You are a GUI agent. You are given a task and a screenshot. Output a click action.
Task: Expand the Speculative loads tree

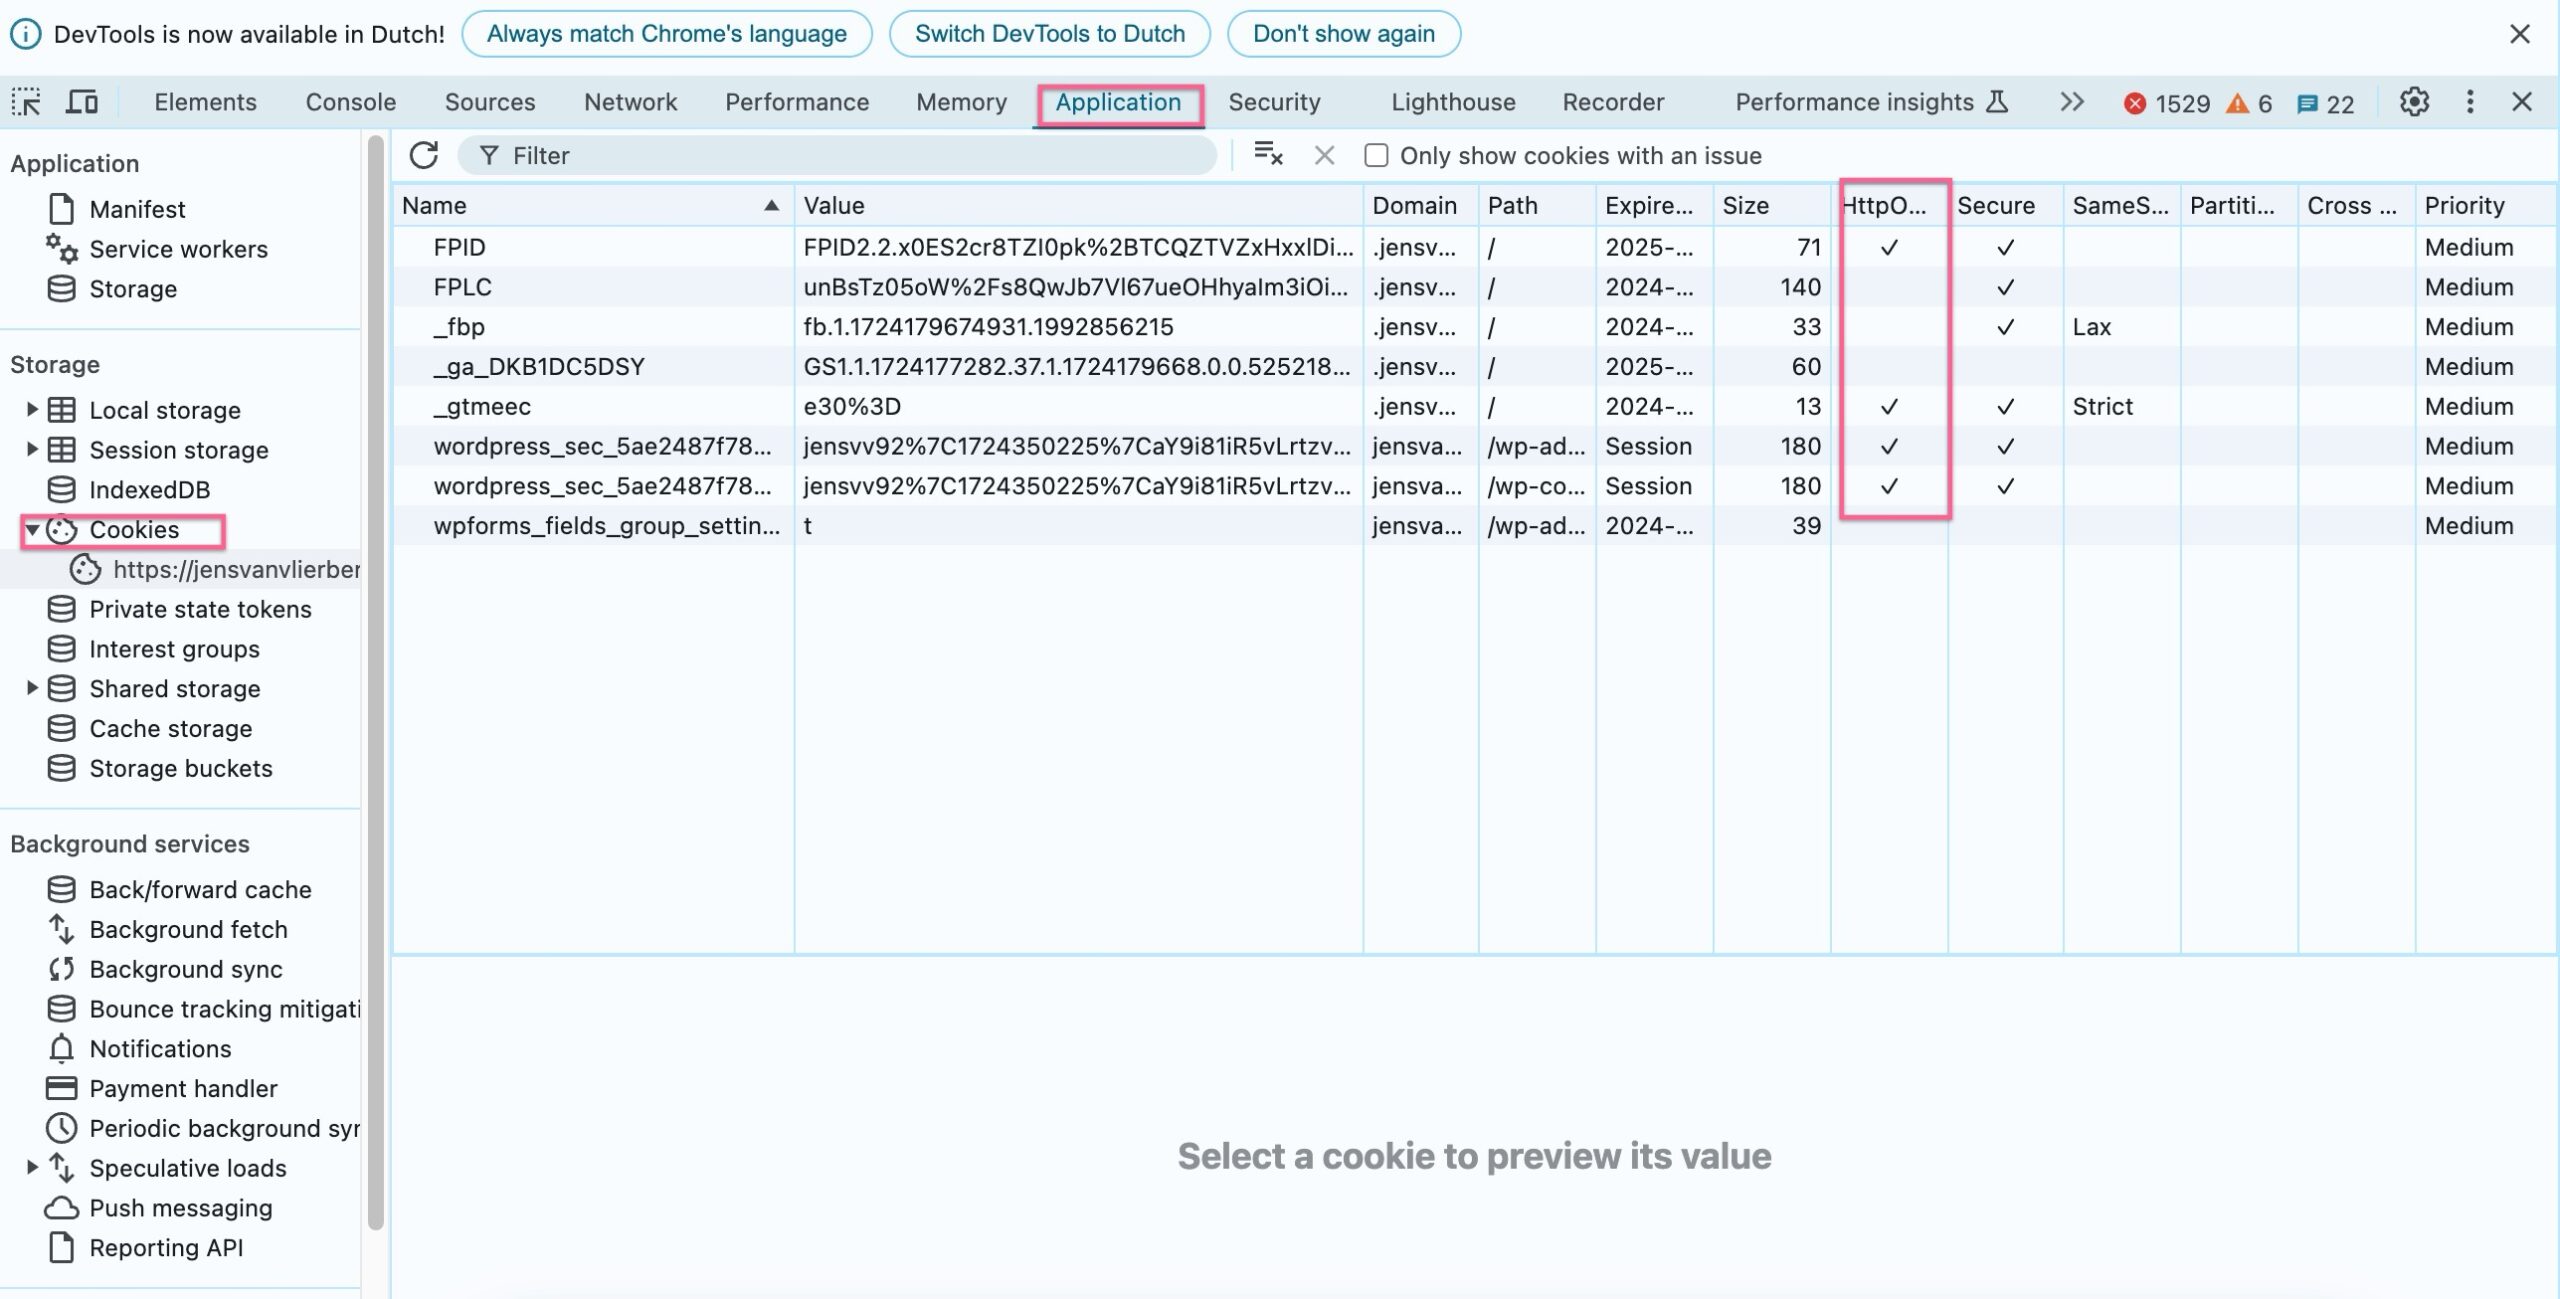point(31,1167)
